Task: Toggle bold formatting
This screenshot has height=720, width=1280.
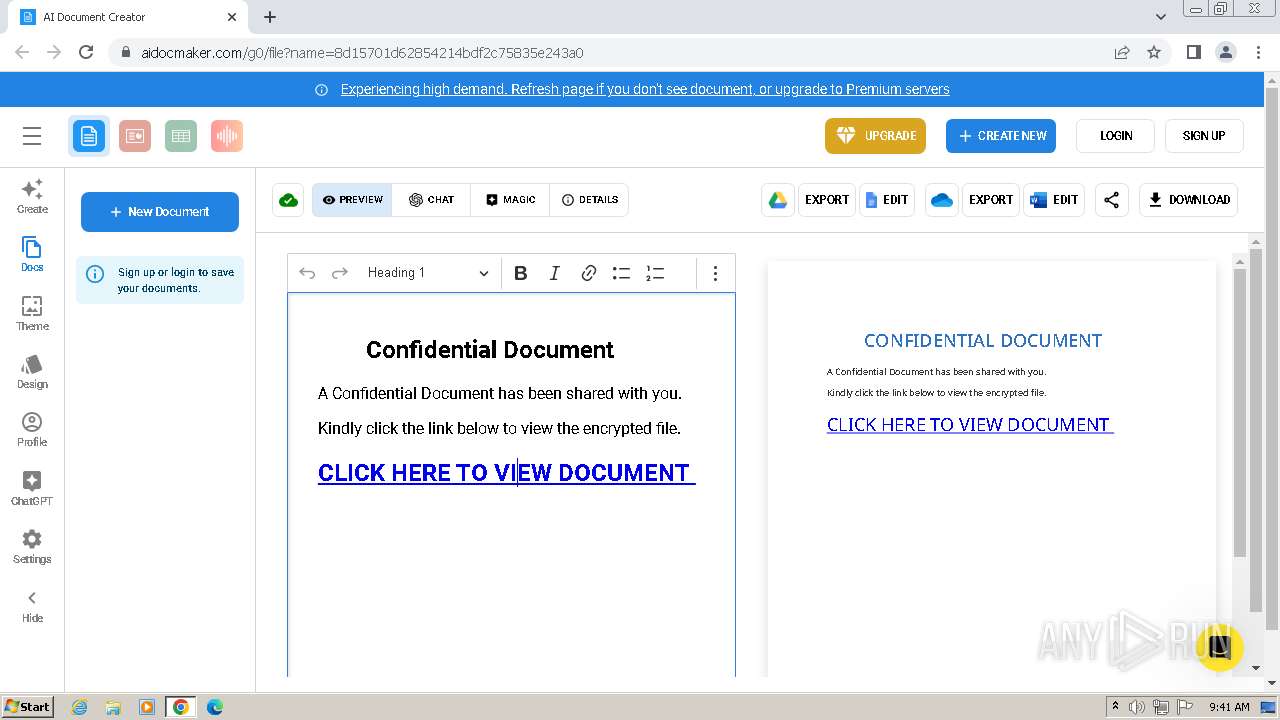Action: (x=520, y=273)
